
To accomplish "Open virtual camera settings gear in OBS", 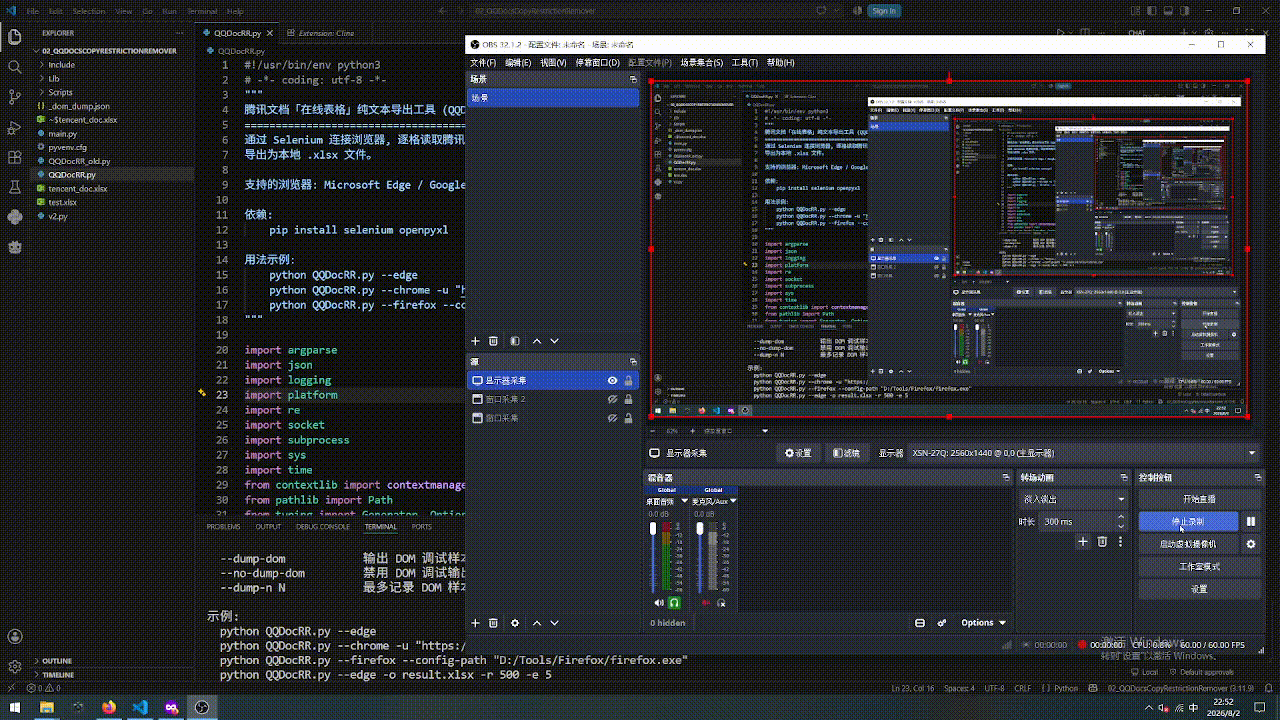I will pos(1251,544).
